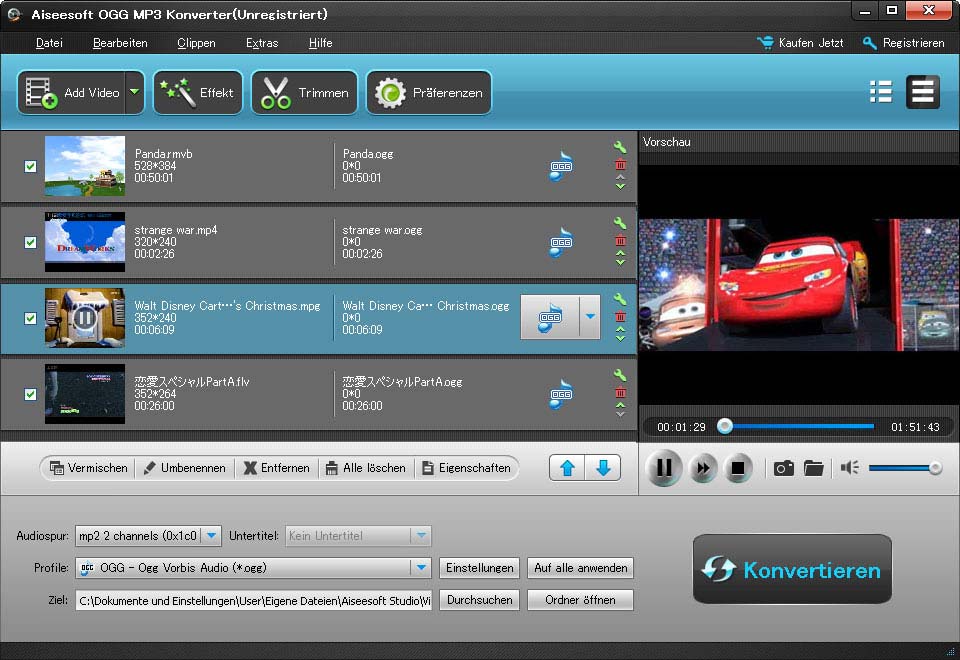Adjust the volume slider
Screen dimensions: 960x660
(x=905, y=468)
